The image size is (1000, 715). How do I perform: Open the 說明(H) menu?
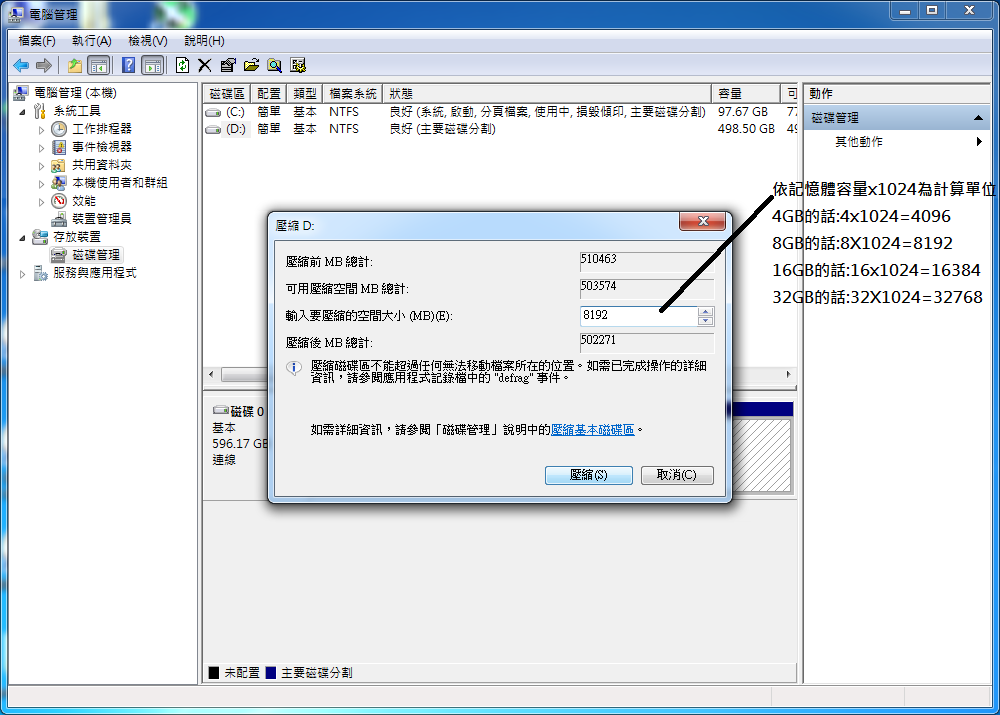point(204,41)
